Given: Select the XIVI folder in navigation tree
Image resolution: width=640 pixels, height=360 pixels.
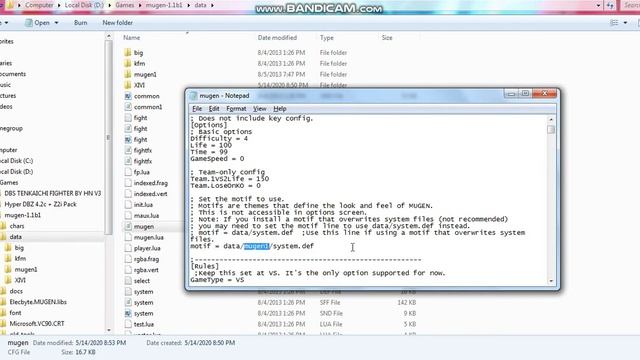Looking at the screenshot, I should click(x=20, y=280).
